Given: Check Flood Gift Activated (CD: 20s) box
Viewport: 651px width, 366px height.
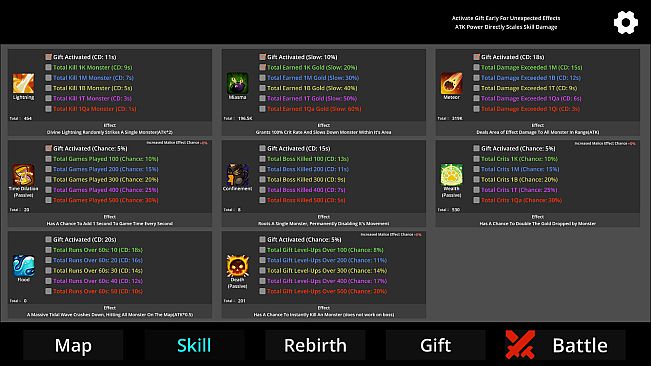Looking at the screenshot, I should tap(48, 239).
